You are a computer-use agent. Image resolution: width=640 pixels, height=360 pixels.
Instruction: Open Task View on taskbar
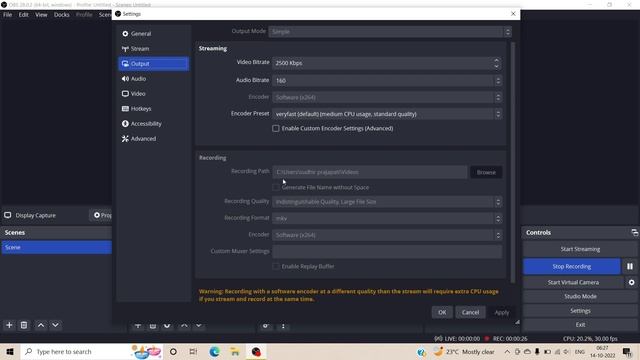[193, 352]
